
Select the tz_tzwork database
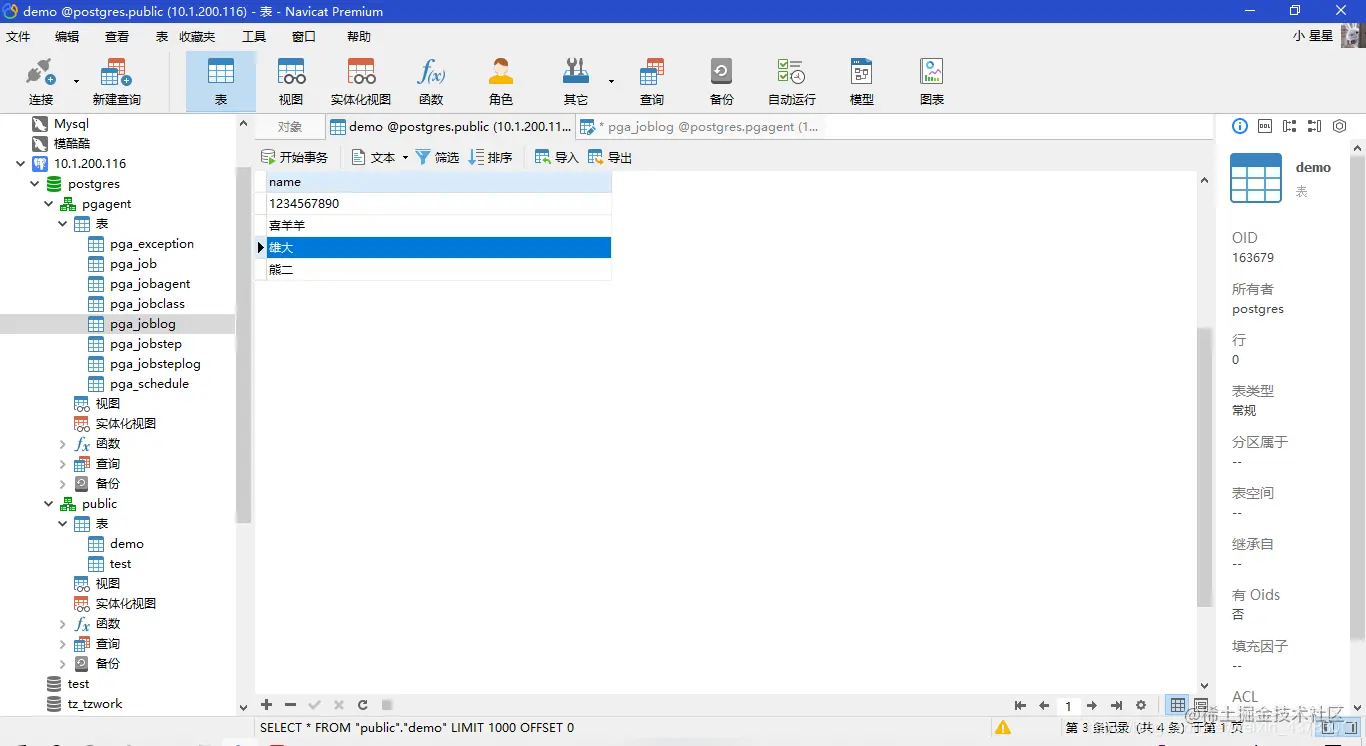tap(95, 704)
